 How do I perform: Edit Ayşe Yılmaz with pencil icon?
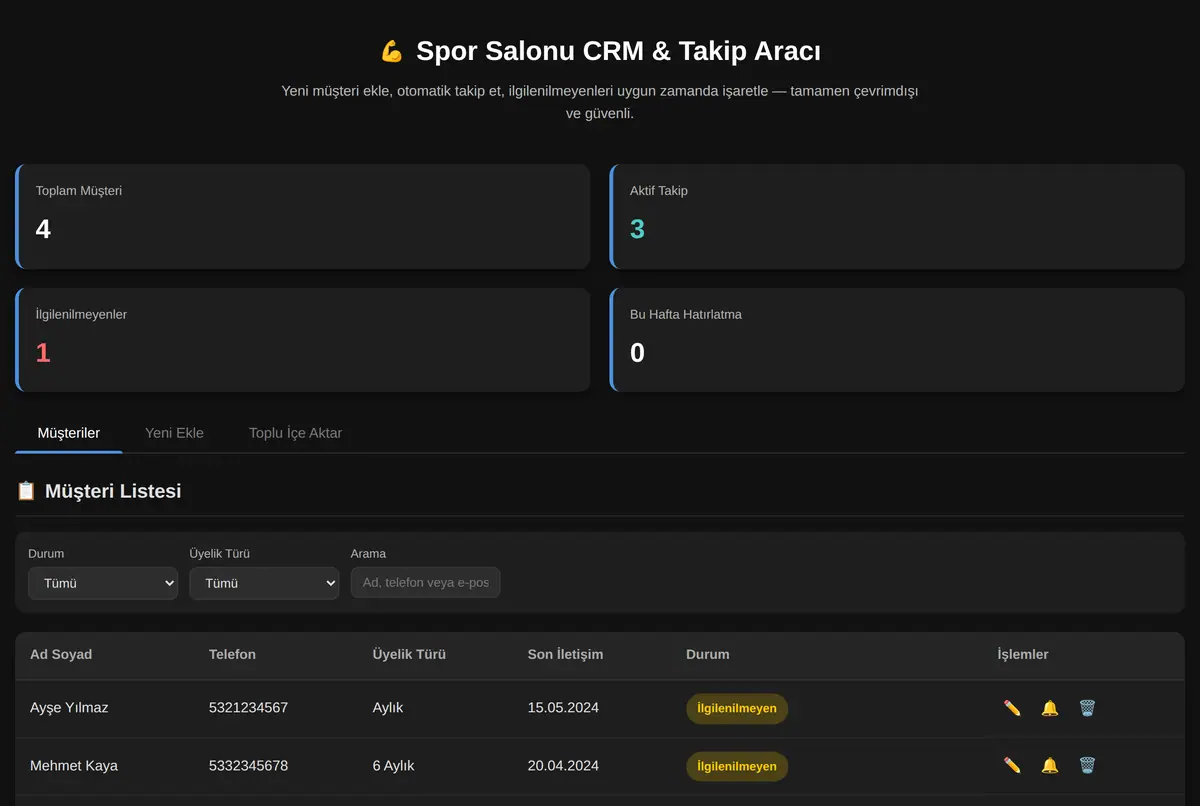coord(1012,708)
